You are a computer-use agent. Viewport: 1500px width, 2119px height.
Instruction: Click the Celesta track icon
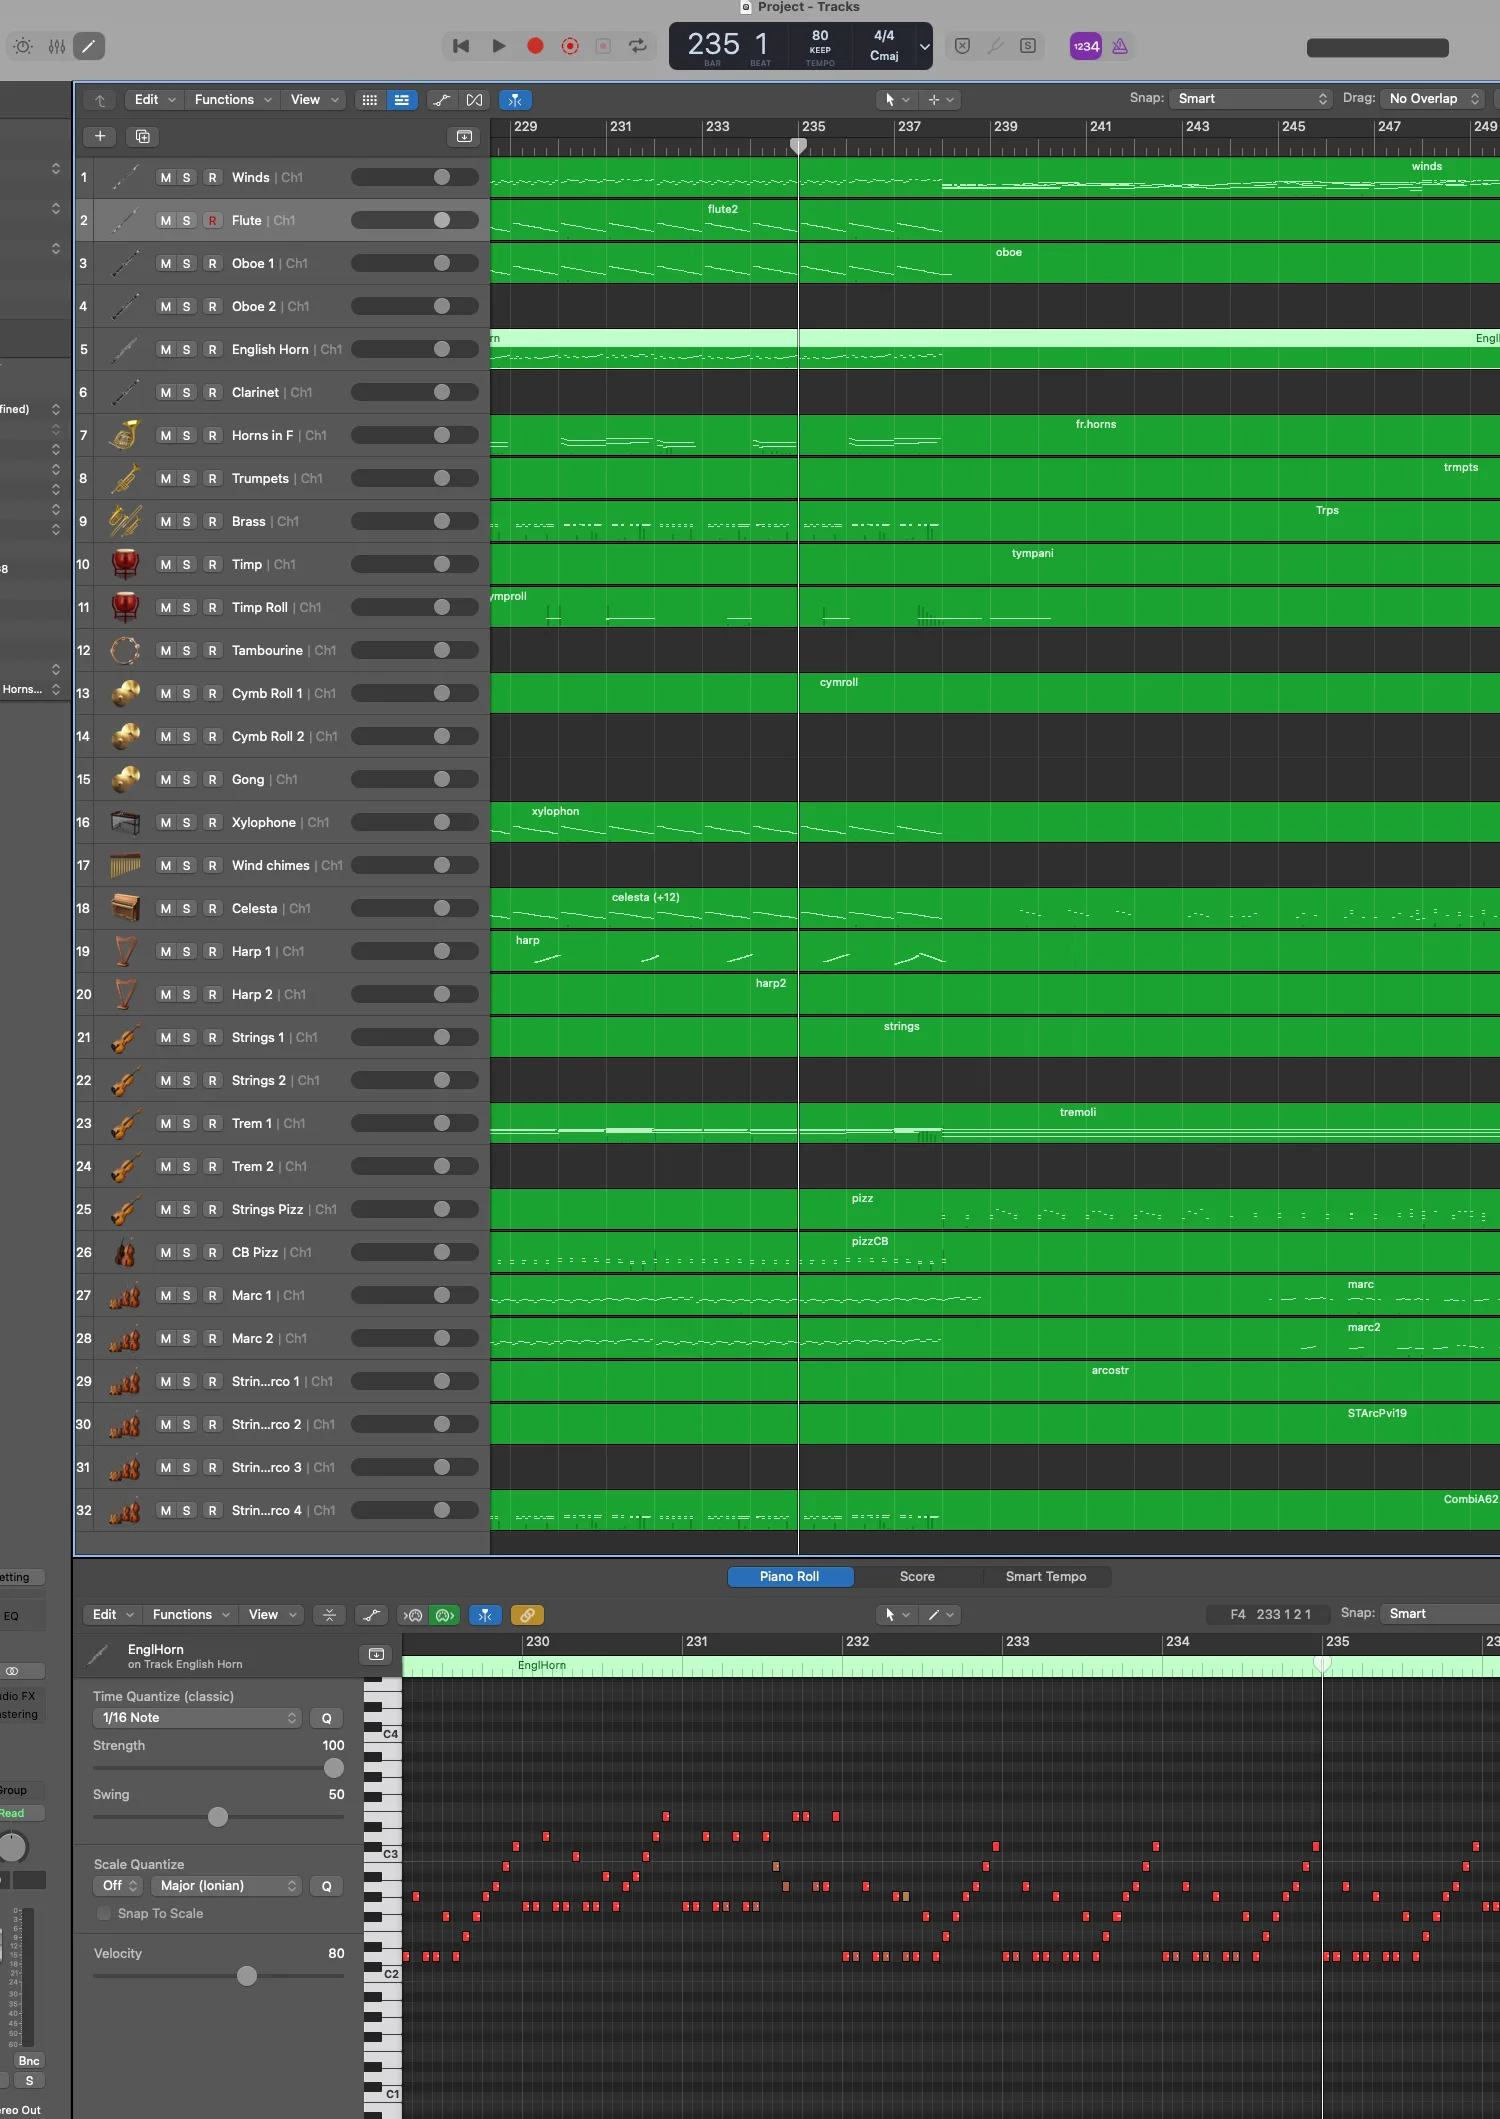125,909
